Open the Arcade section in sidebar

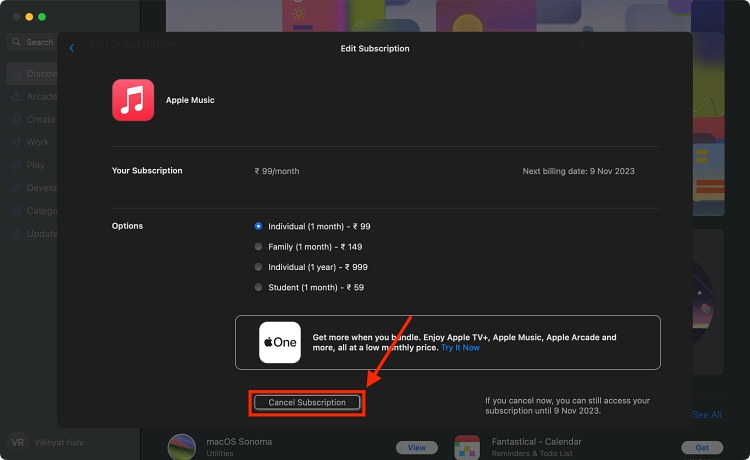[x=33, y=97]
